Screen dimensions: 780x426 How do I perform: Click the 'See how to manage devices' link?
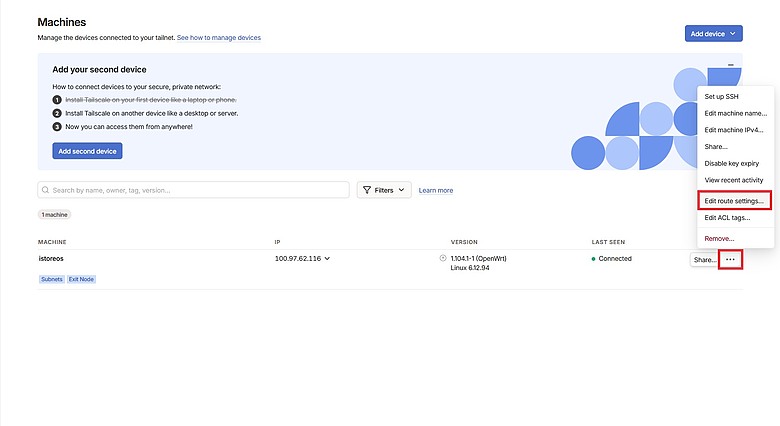click(x=219, y=37)
